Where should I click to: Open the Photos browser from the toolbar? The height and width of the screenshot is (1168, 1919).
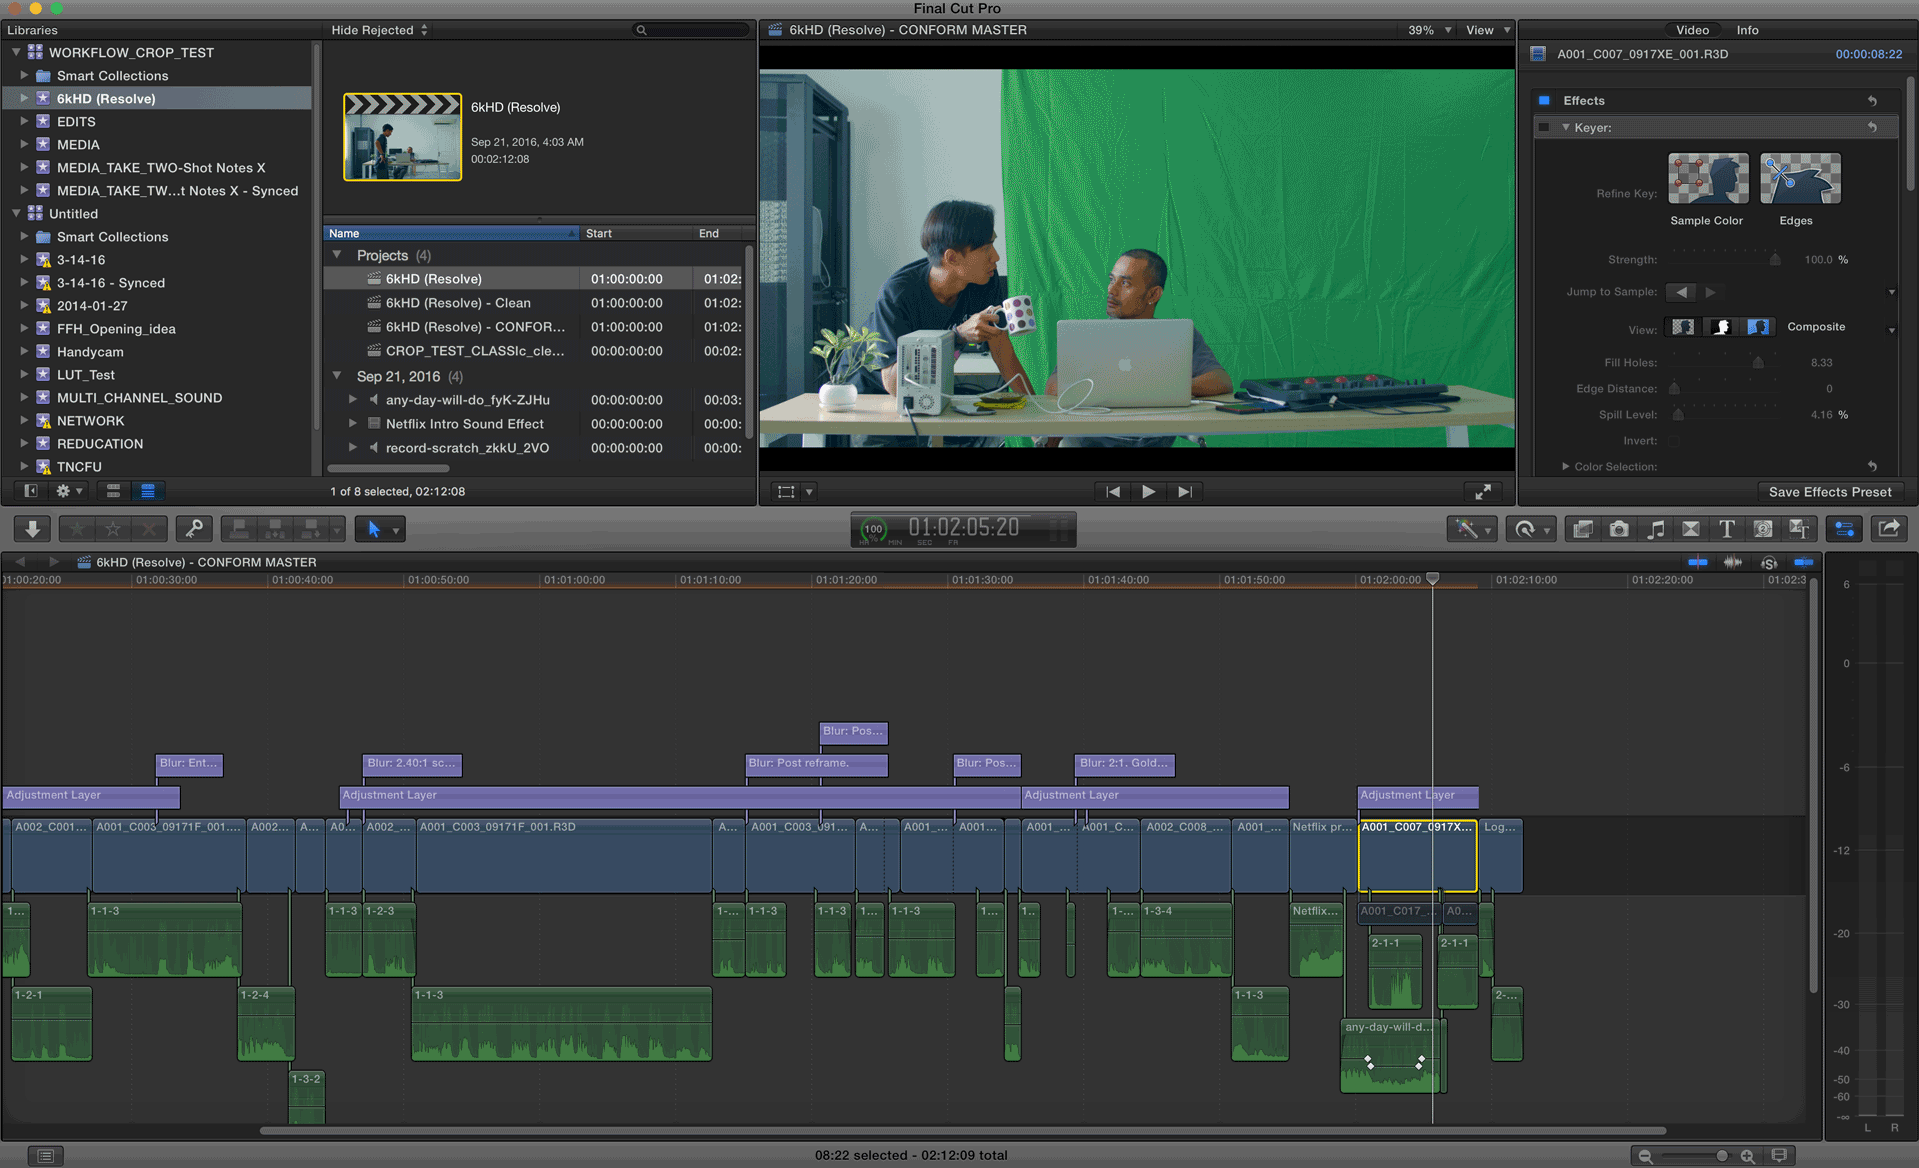point(1618,528)
